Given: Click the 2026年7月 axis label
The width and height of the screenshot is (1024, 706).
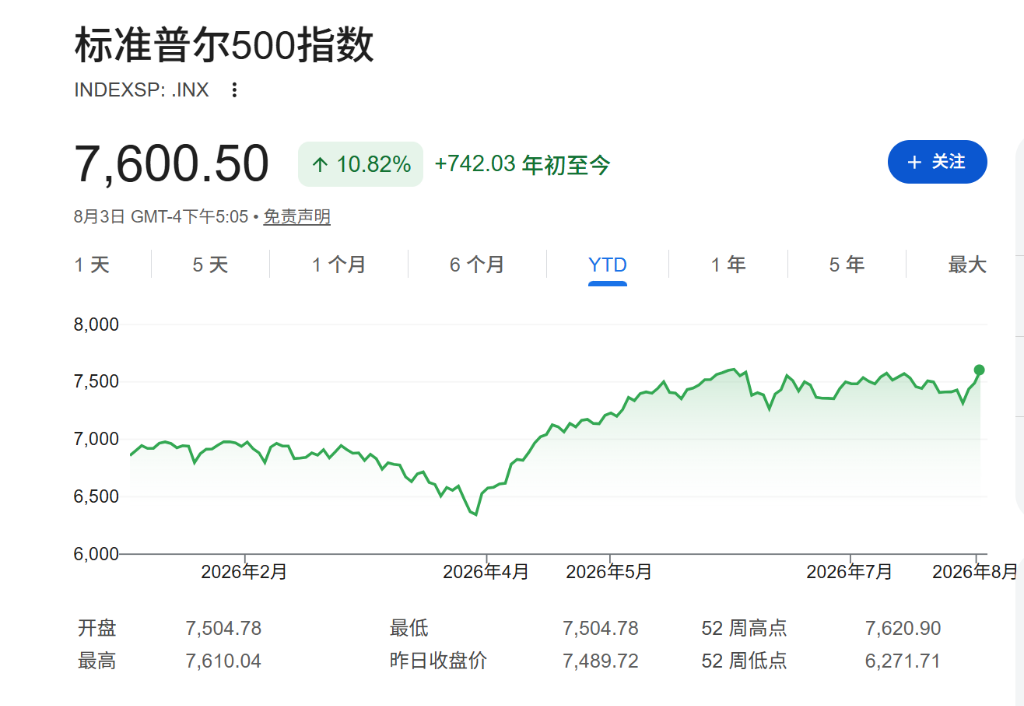Looking at the screenshot, I should tap(849, 572).
